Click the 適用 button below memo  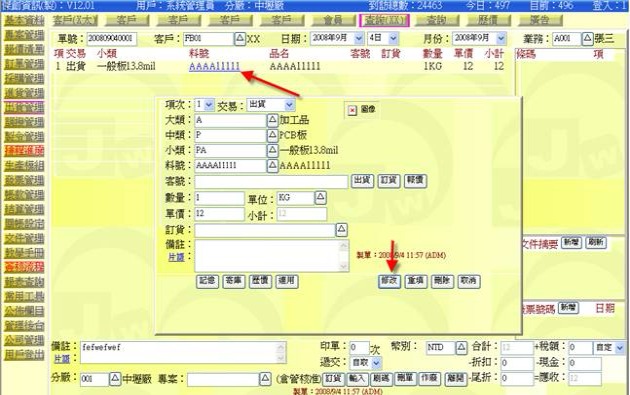pyautogui.click(x=287, y=281)
